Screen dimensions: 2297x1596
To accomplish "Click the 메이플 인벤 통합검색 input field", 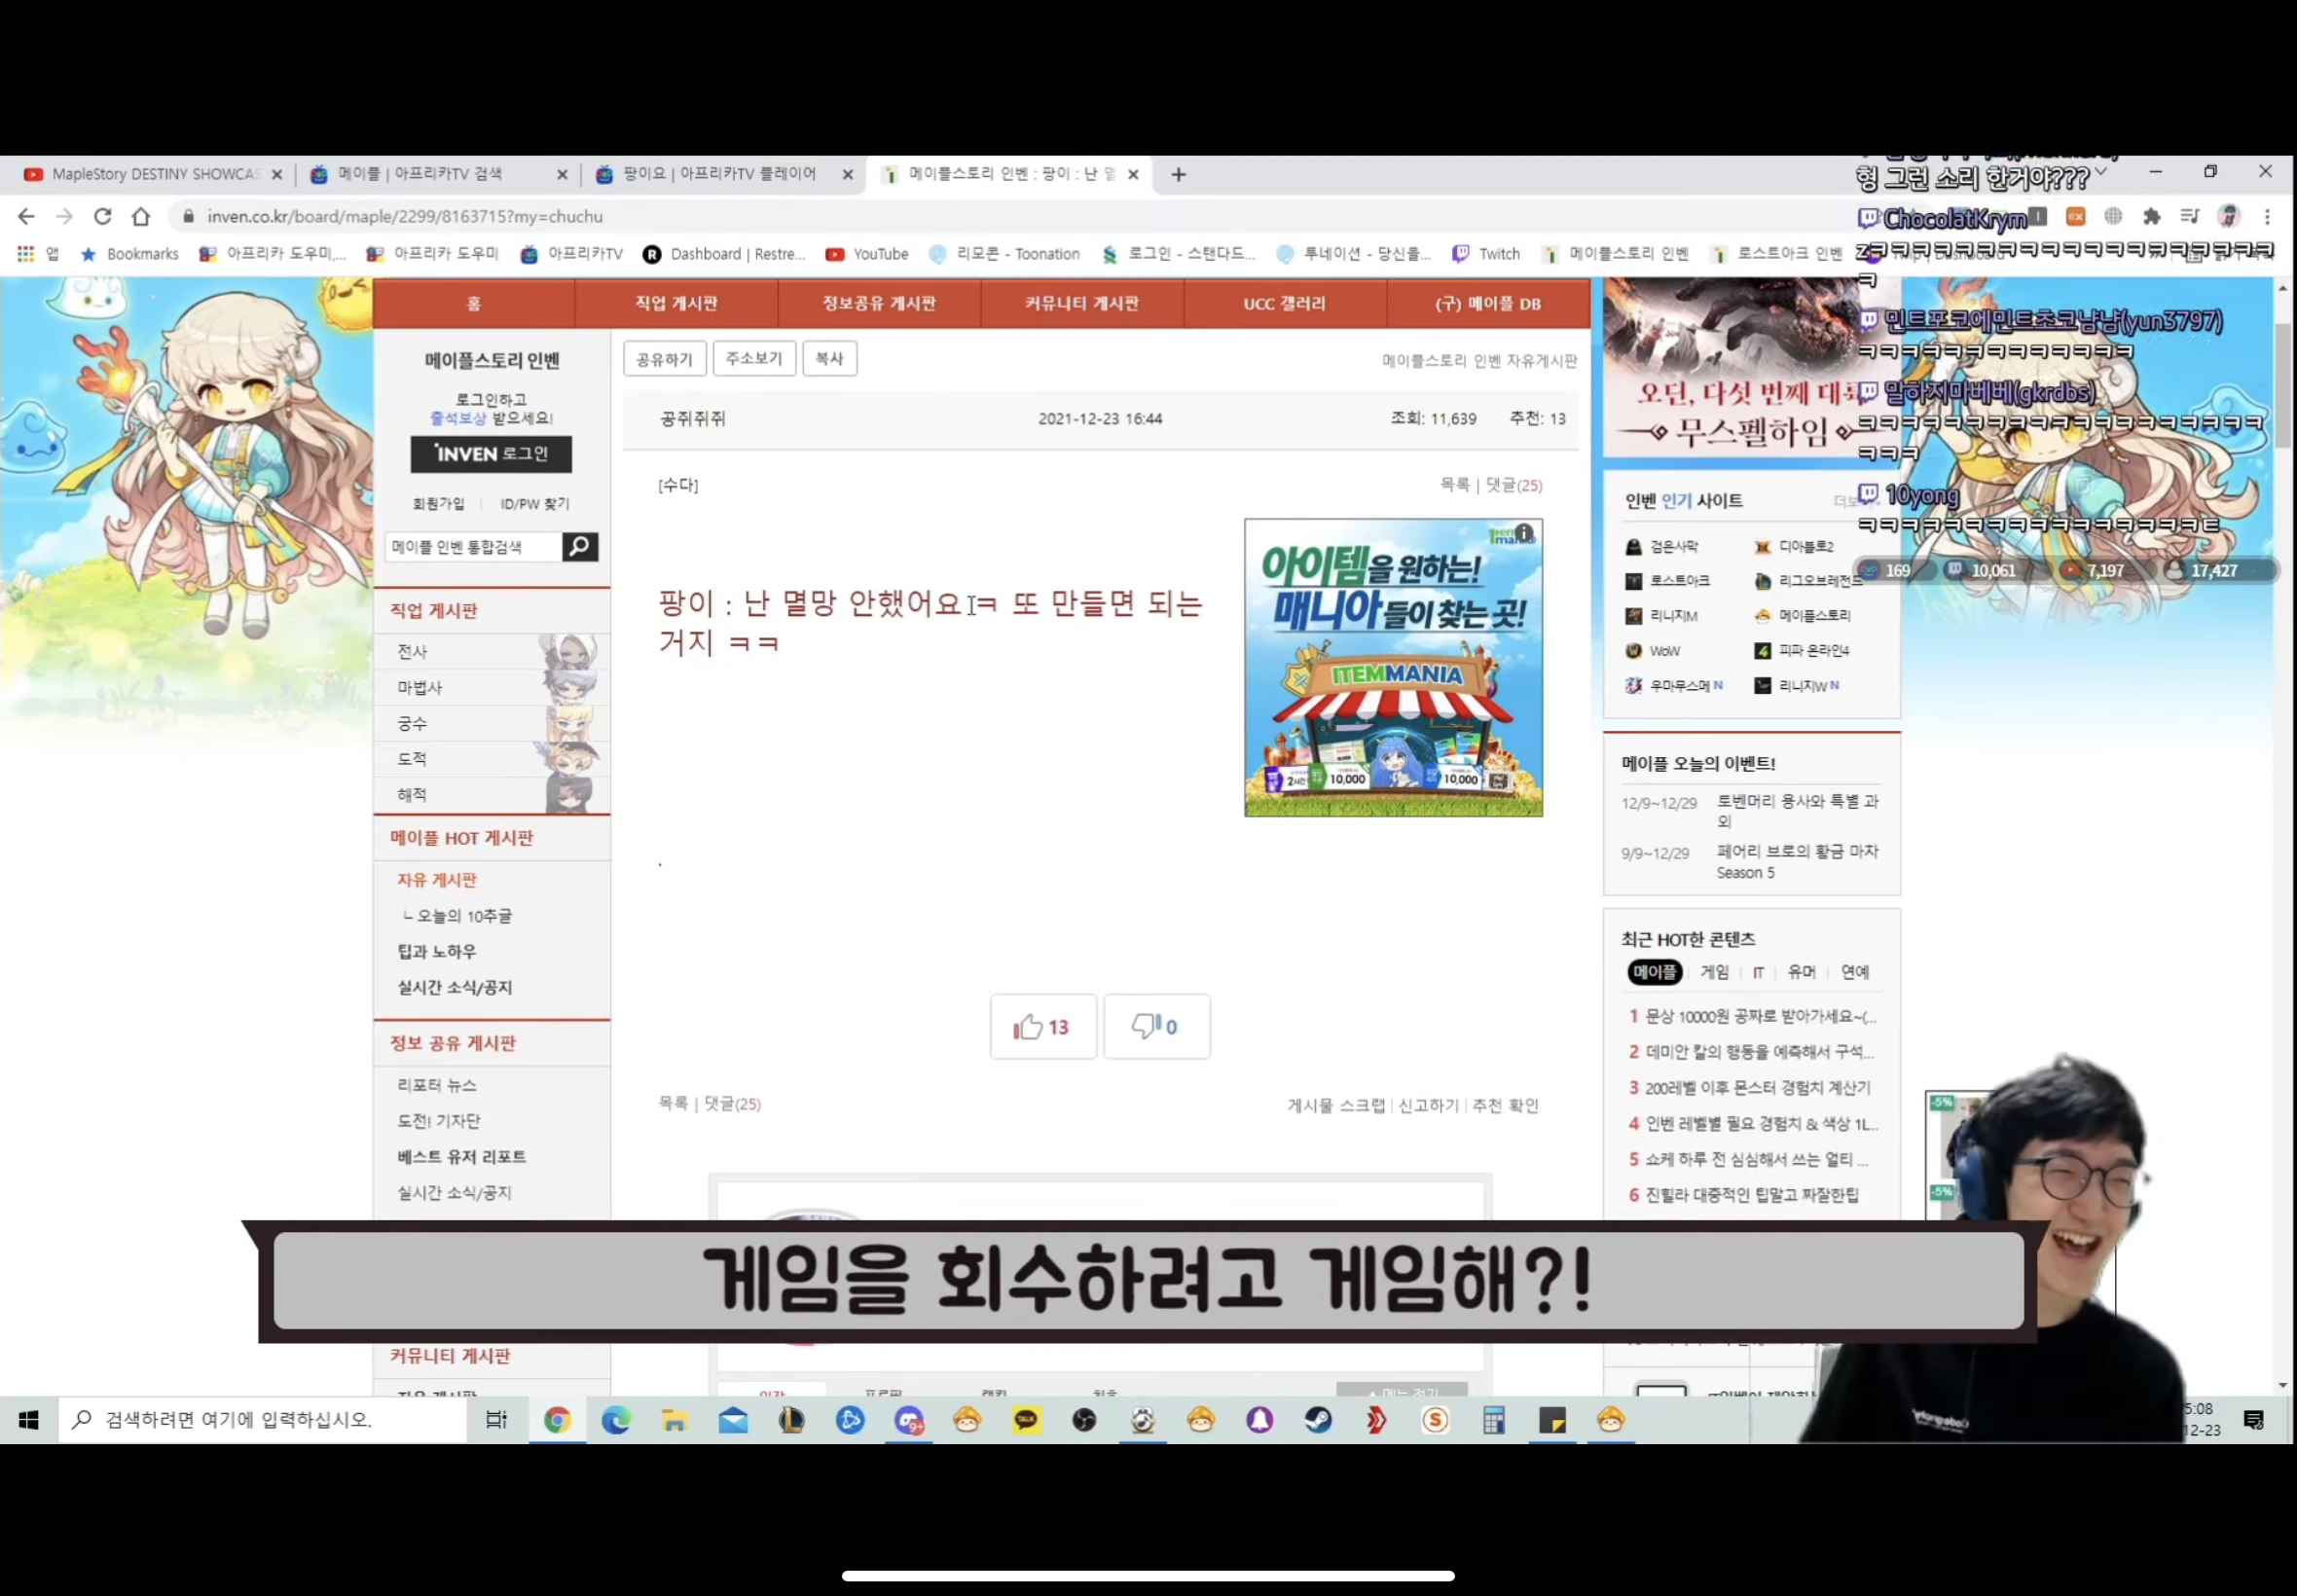I will coord(474,546).
